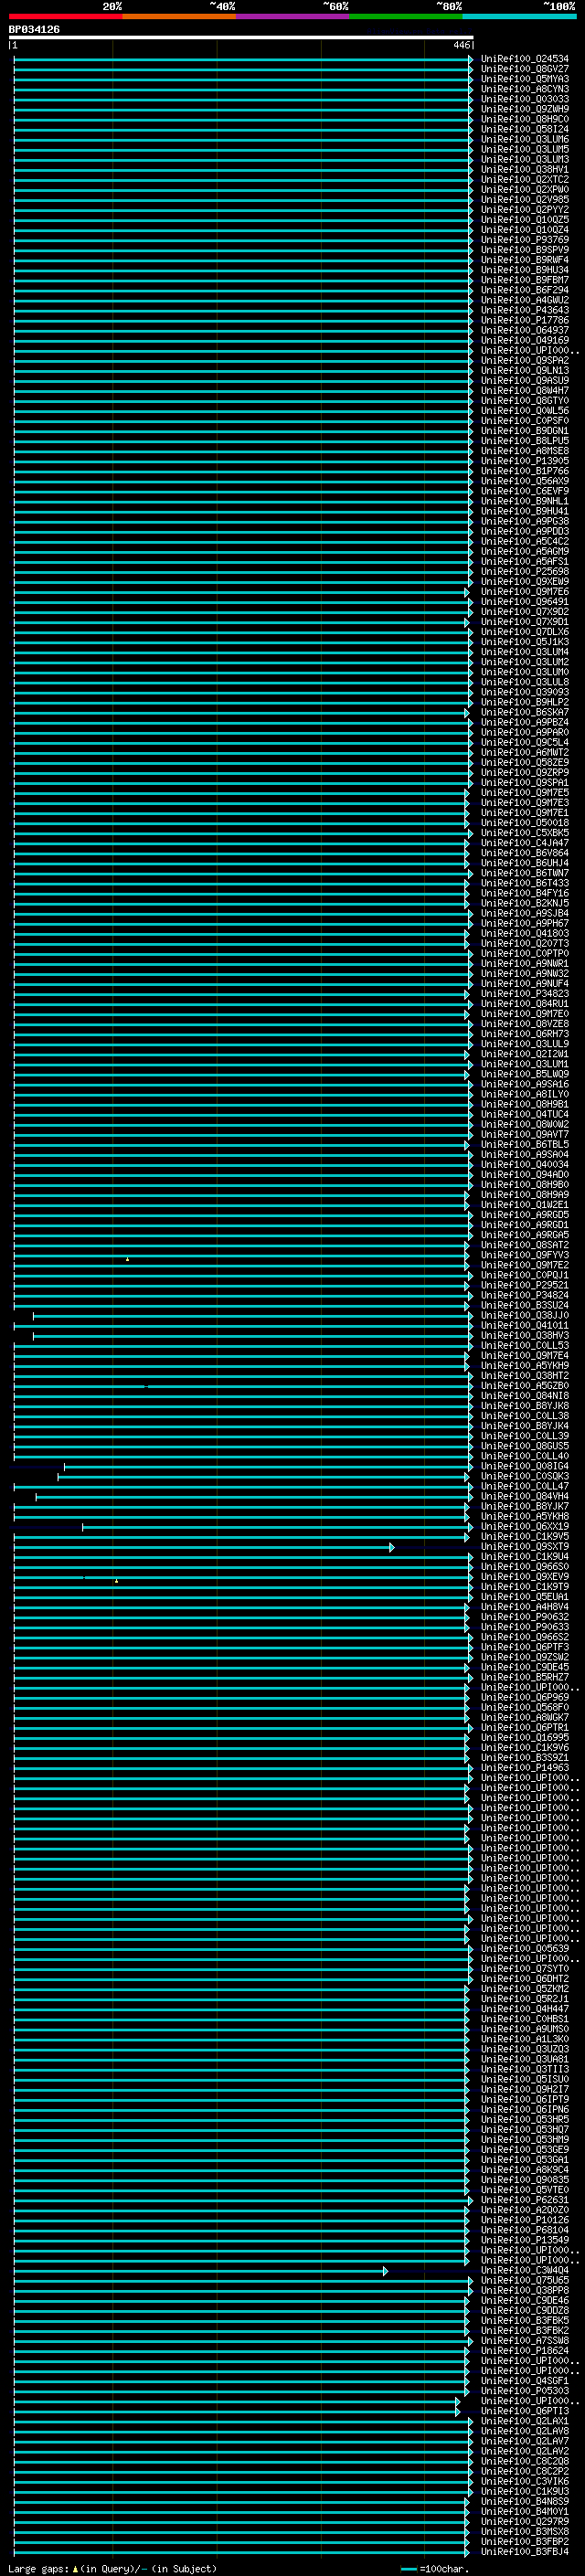Select hit label UniRef100_Q58I24
585x2576 pixels.
pyautogui.click(x=525, y=129)
